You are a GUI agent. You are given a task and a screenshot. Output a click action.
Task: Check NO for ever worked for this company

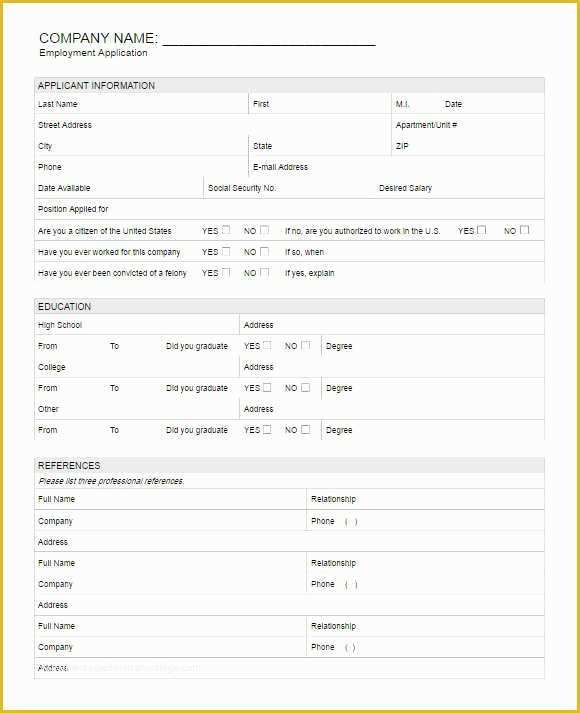click(265, 251)
